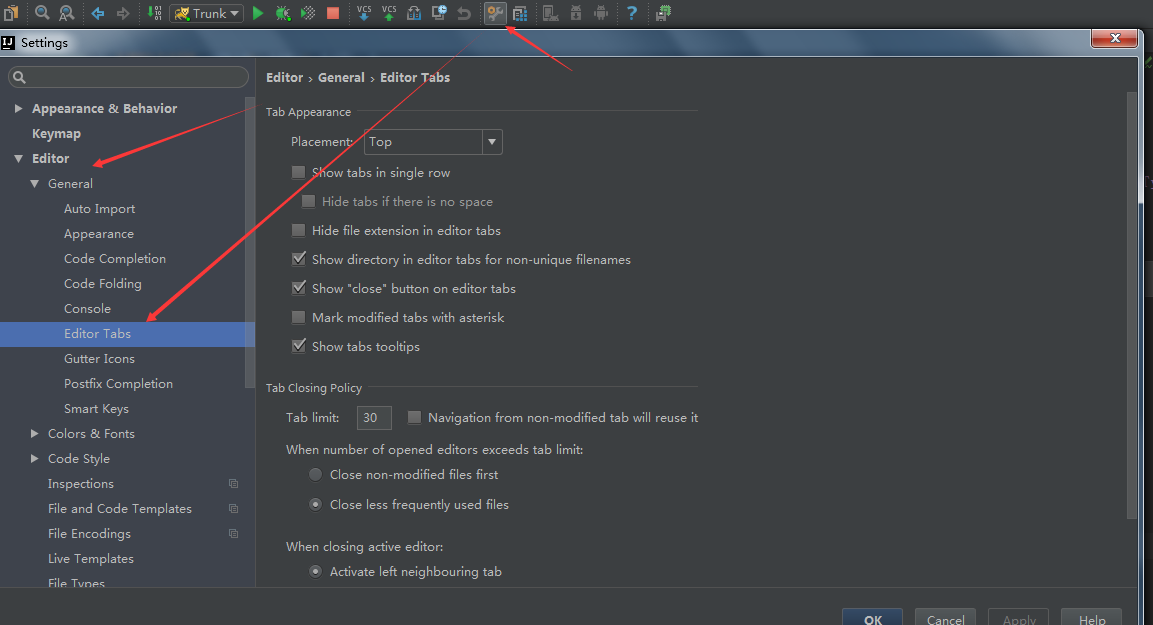Image resolution: width=1153 pixels, height=625 pixels.
Task: Click VCS Commit up-arrow icon
Action: (389, 12)
